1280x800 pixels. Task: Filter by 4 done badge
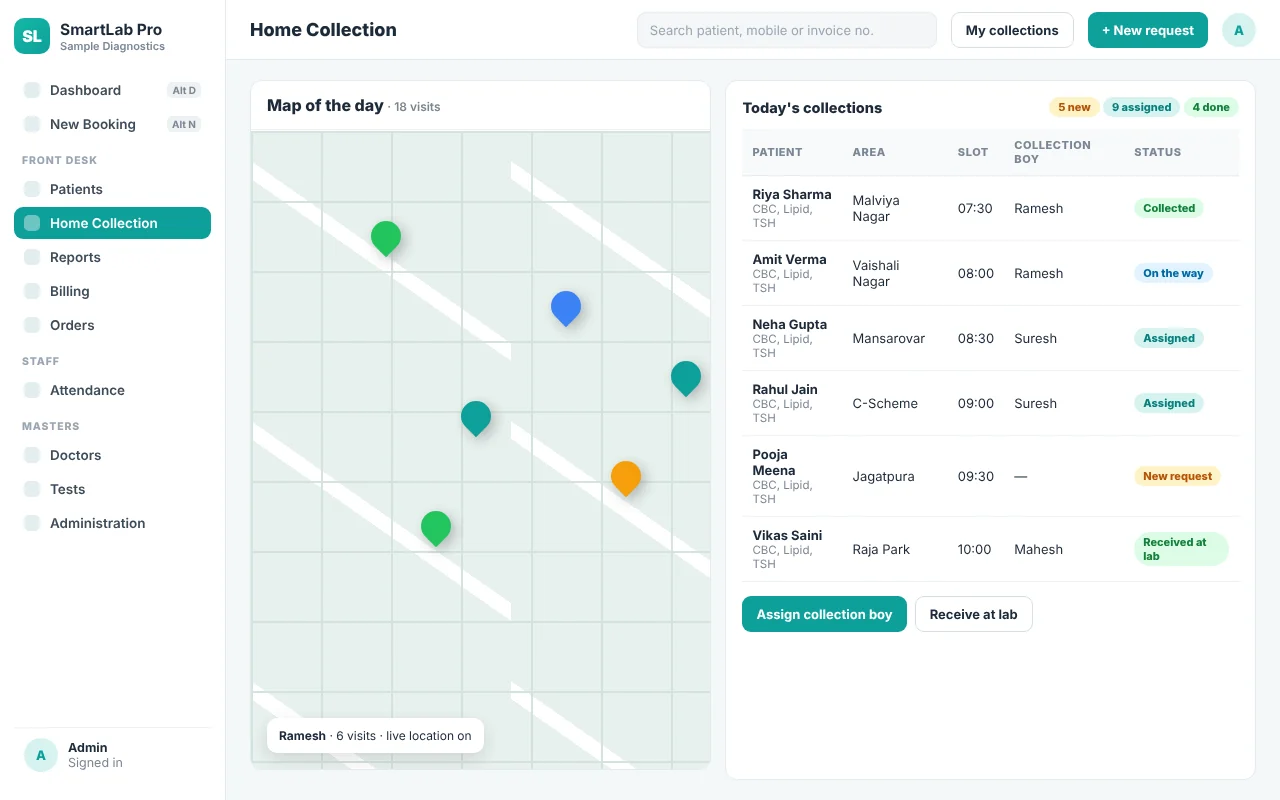[x=1211, y=107]
